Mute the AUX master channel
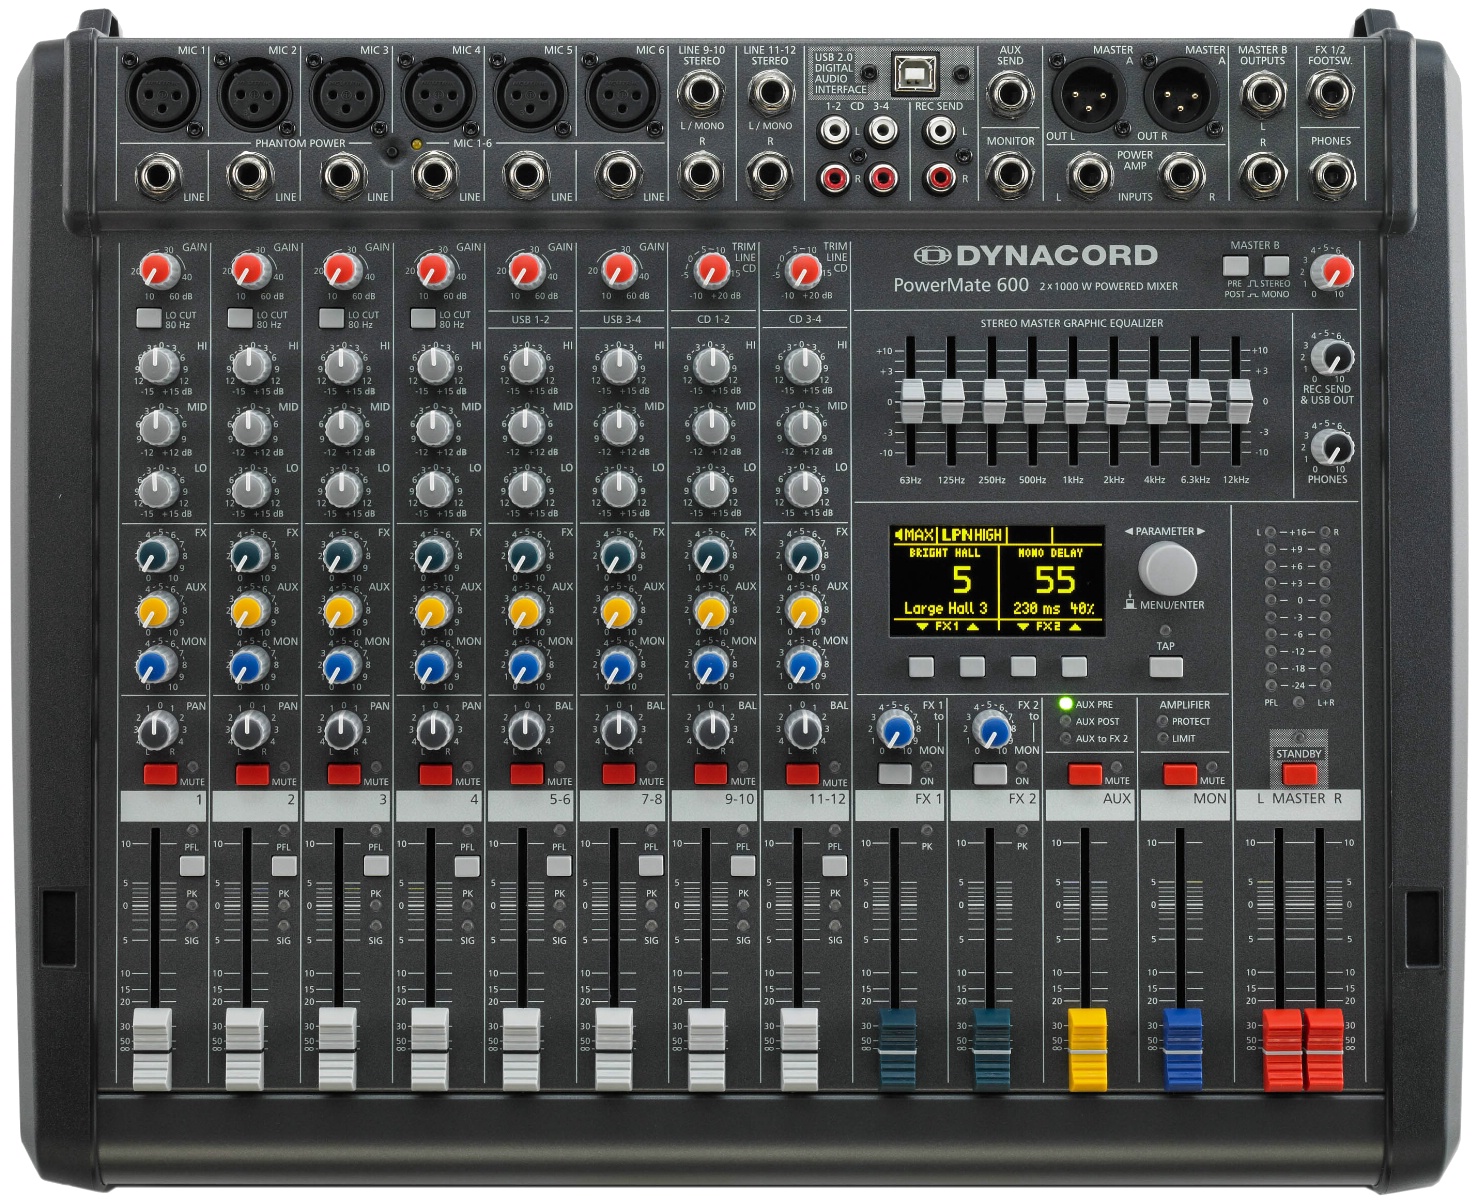 [1085, 773]
